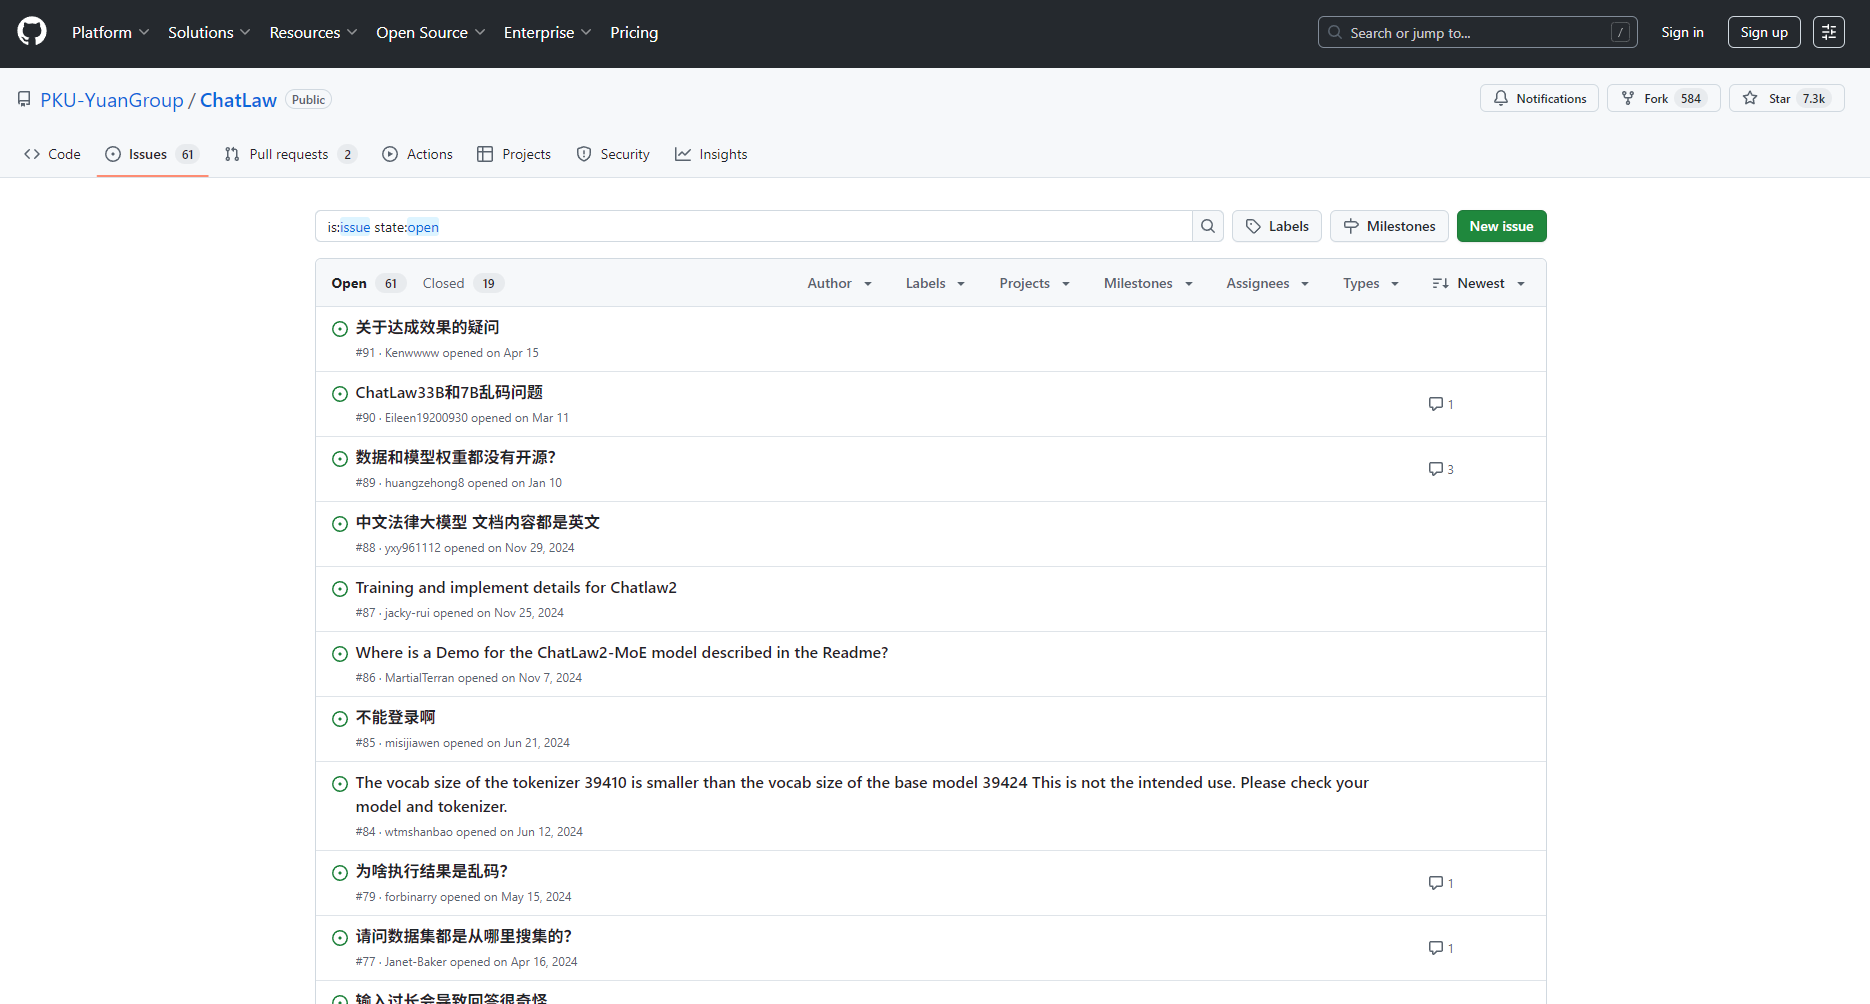Click the open-issue icon for issue #77
This screenshot has height=1004, width=1870.
340,938
